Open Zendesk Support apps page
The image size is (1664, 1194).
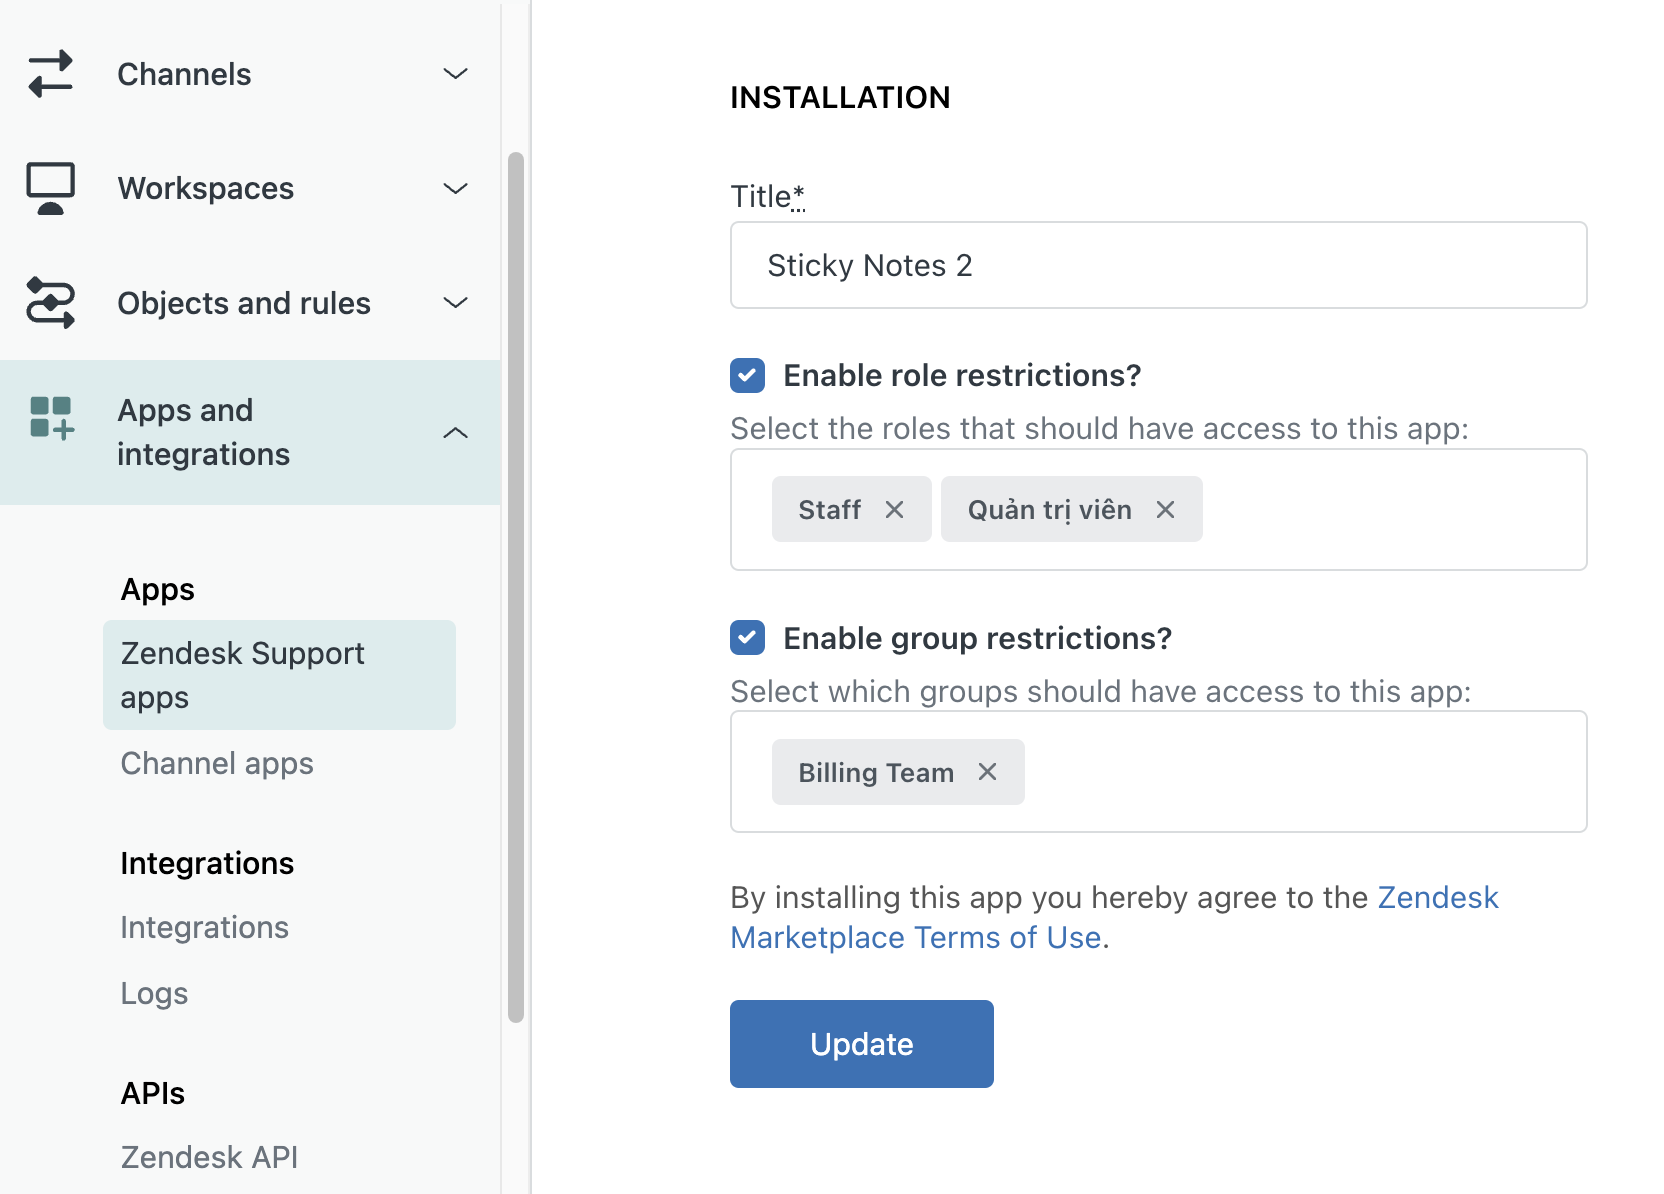(x=279, y=675)
